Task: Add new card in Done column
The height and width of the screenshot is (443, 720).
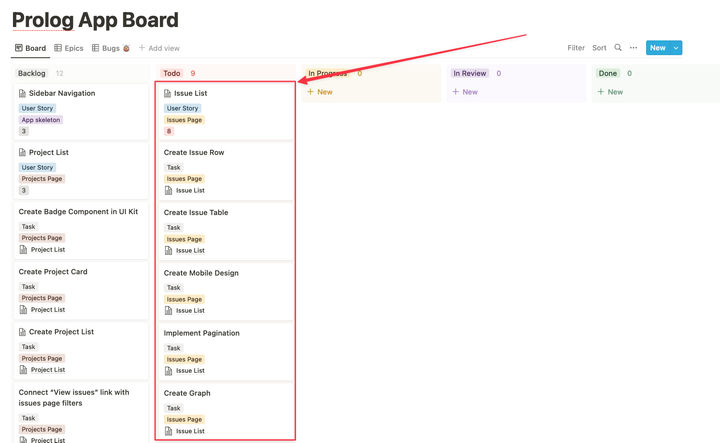Action: coord(610,92)
